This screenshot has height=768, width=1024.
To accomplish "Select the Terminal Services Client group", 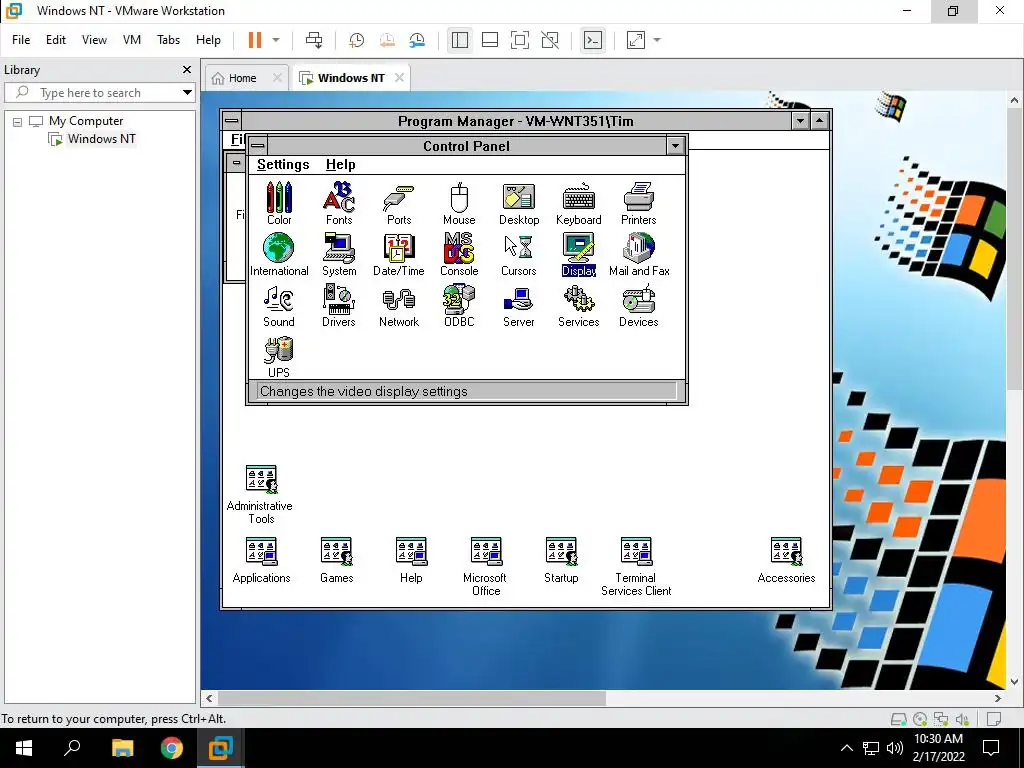I will tap(636, 566).
